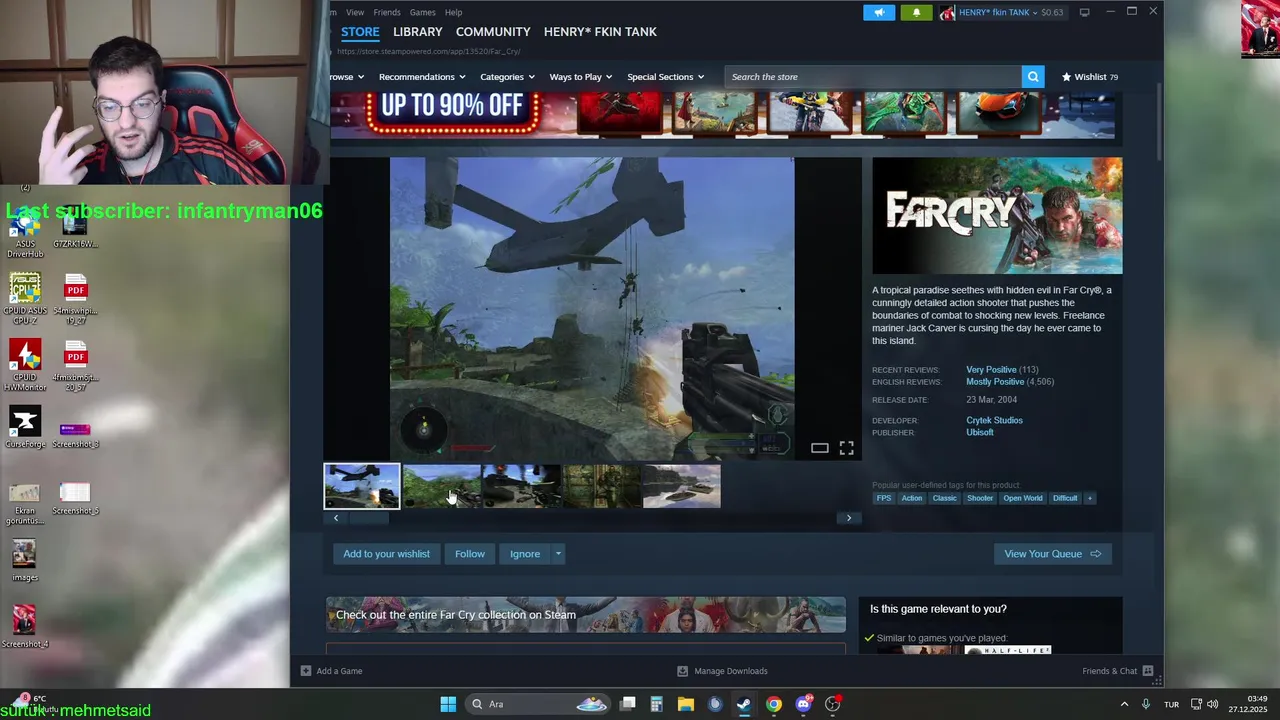
Task: Open File Explorer from the taskbar
Action: click(x=686, y=704)
